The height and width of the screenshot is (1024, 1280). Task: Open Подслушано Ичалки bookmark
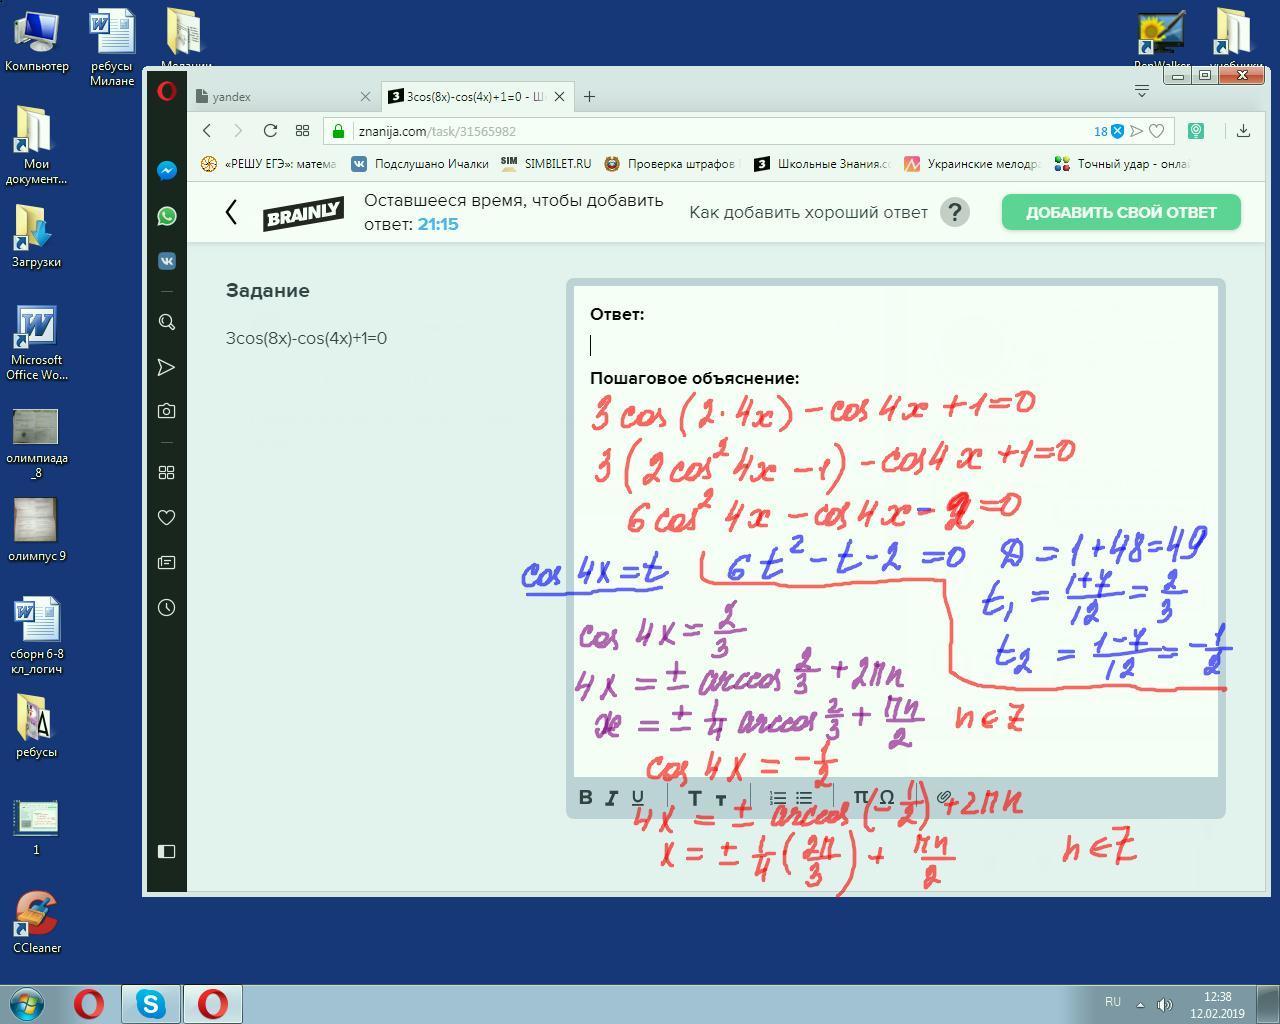(420, 164)
